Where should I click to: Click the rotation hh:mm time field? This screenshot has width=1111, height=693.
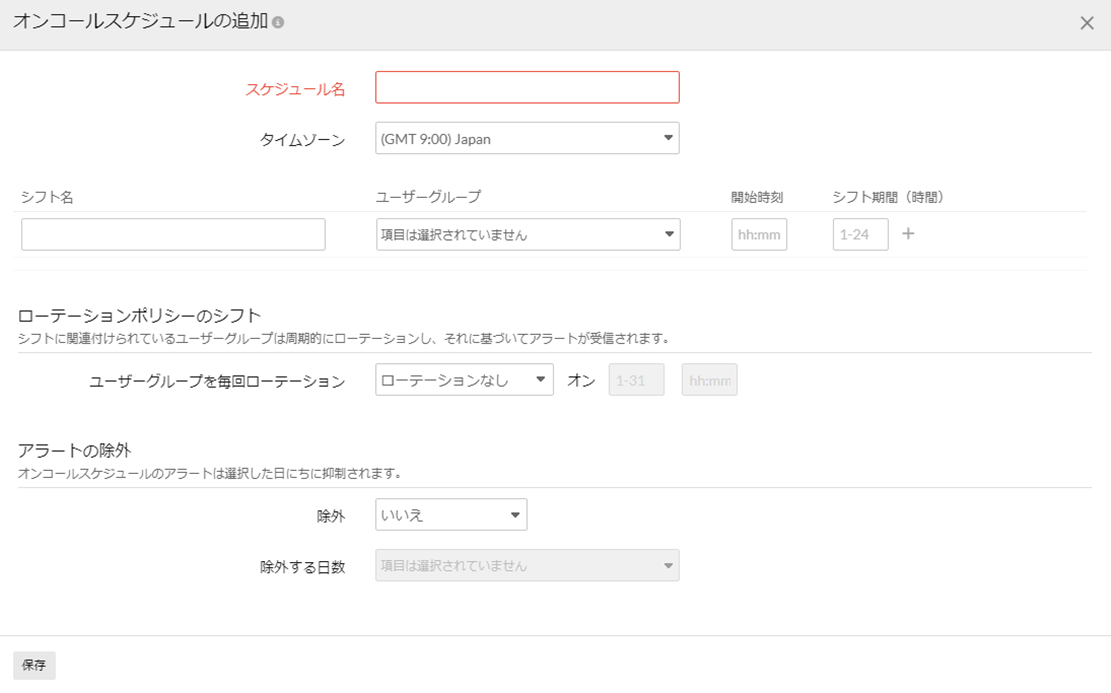(x=709, y=380)
